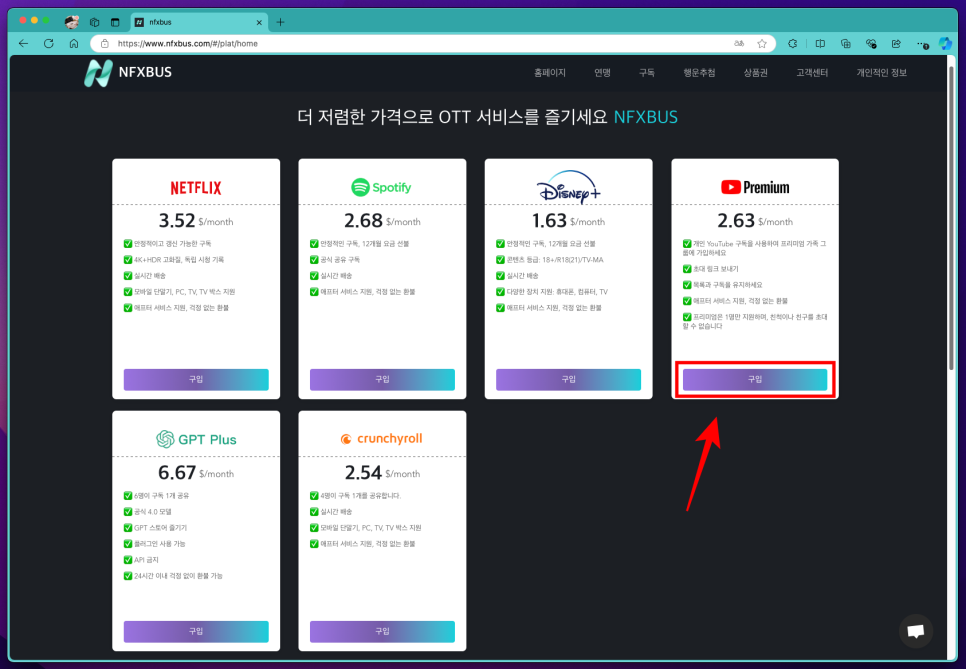The image size is (966, 669).
Task: Refresh the page
Action: coord(49,44)
